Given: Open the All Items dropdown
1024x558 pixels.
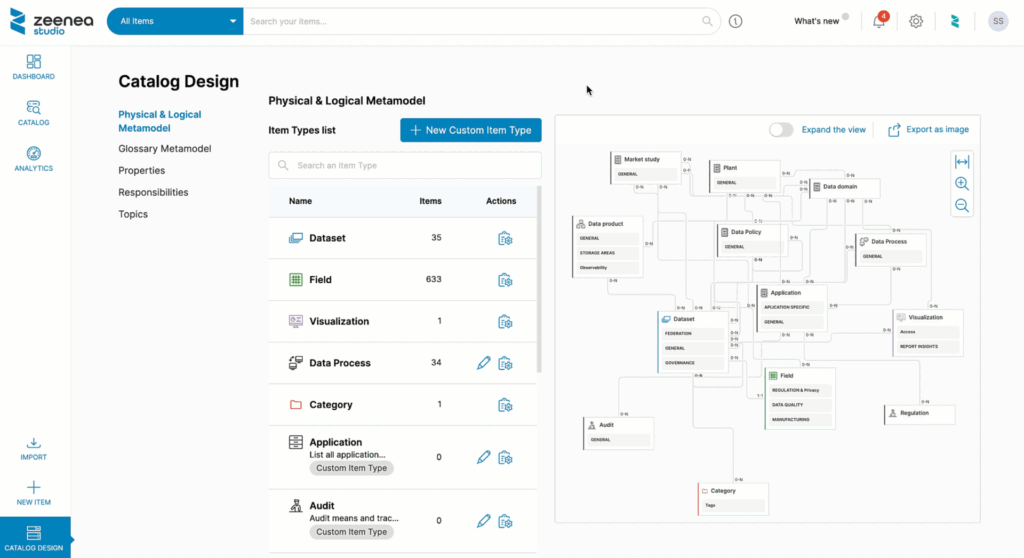Looking at the screenshot, I should [175, 21].
